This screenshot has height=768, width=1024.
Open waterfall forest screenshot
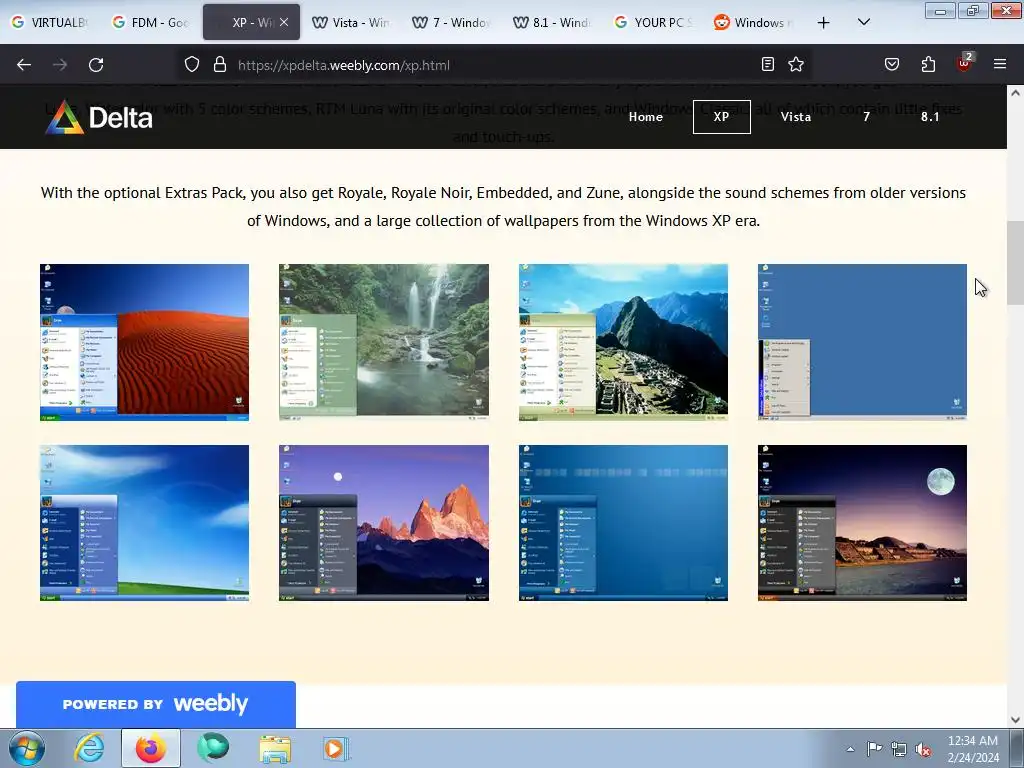[383, 342]
